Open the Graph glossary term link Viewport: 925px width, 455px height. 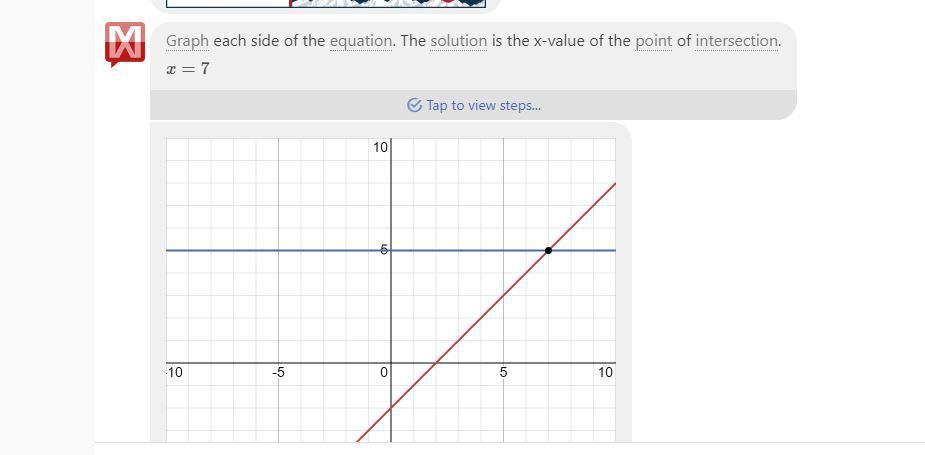tap(188, 41)
